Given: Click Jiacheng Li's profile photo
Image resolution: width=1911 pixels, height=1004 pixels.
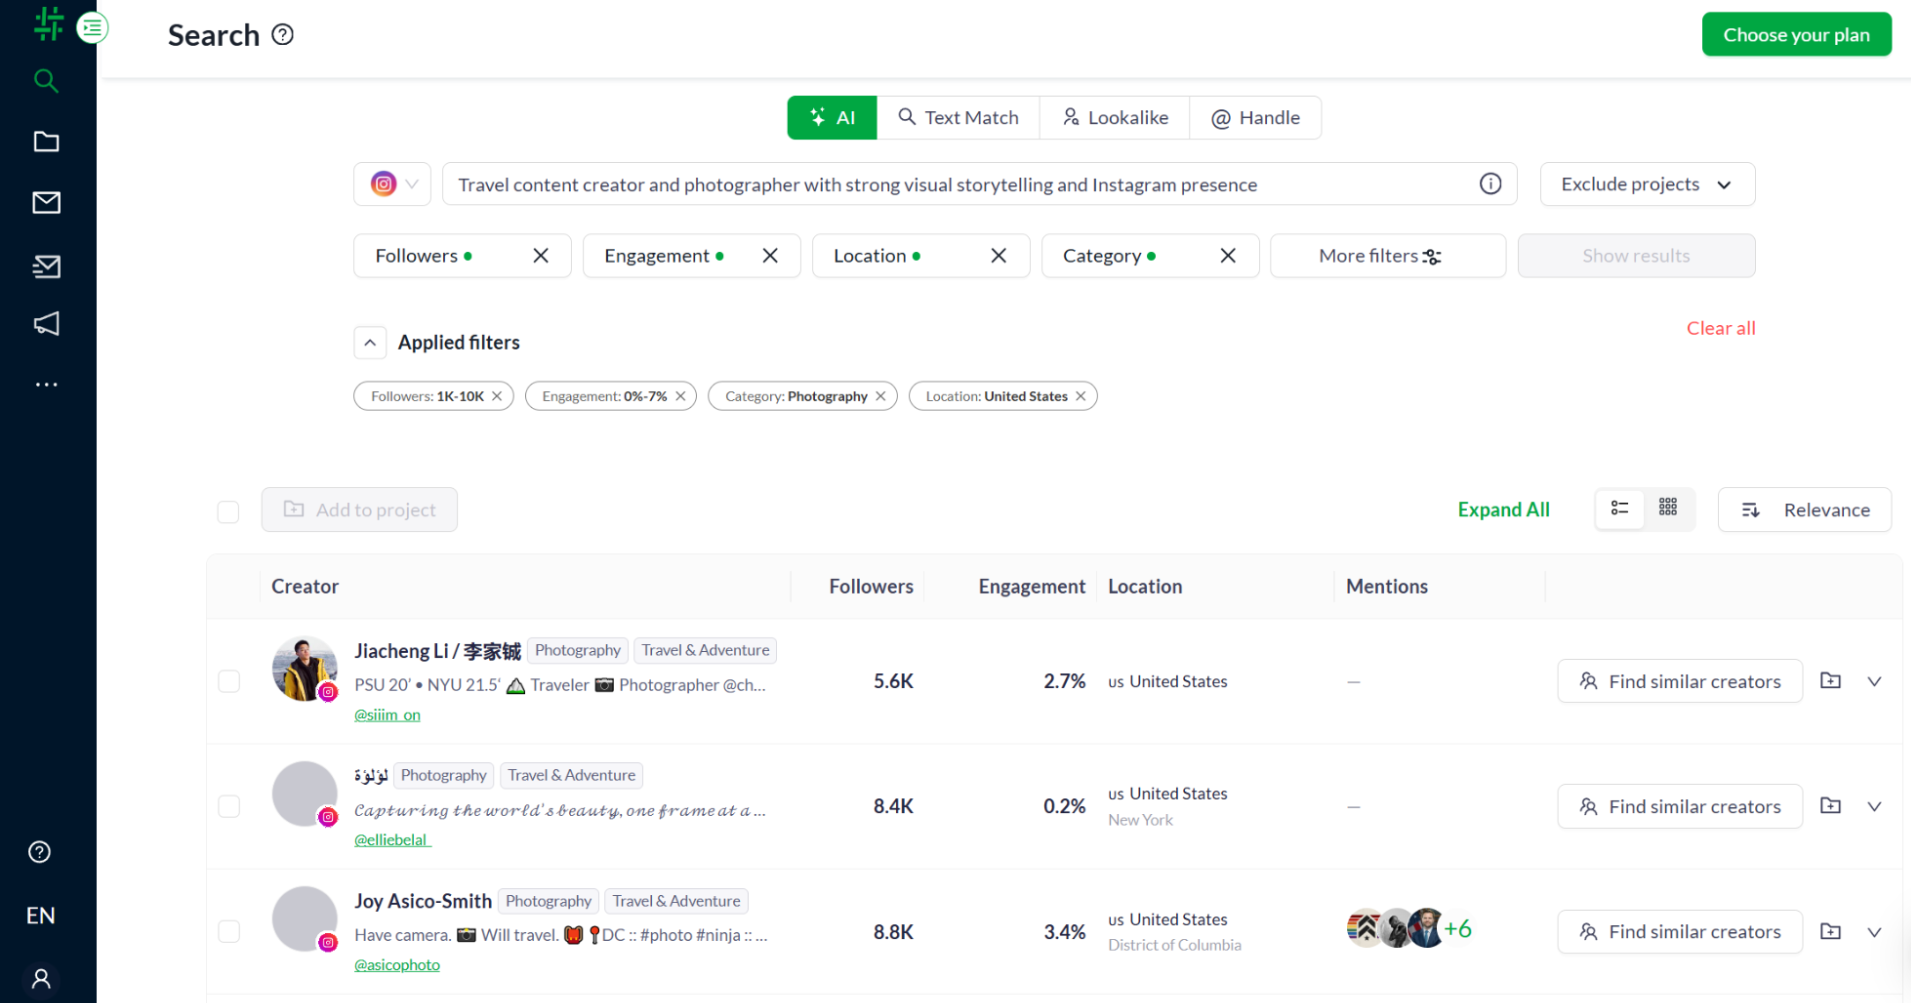Looking at the screenshot, I should [x=304, y=669].
